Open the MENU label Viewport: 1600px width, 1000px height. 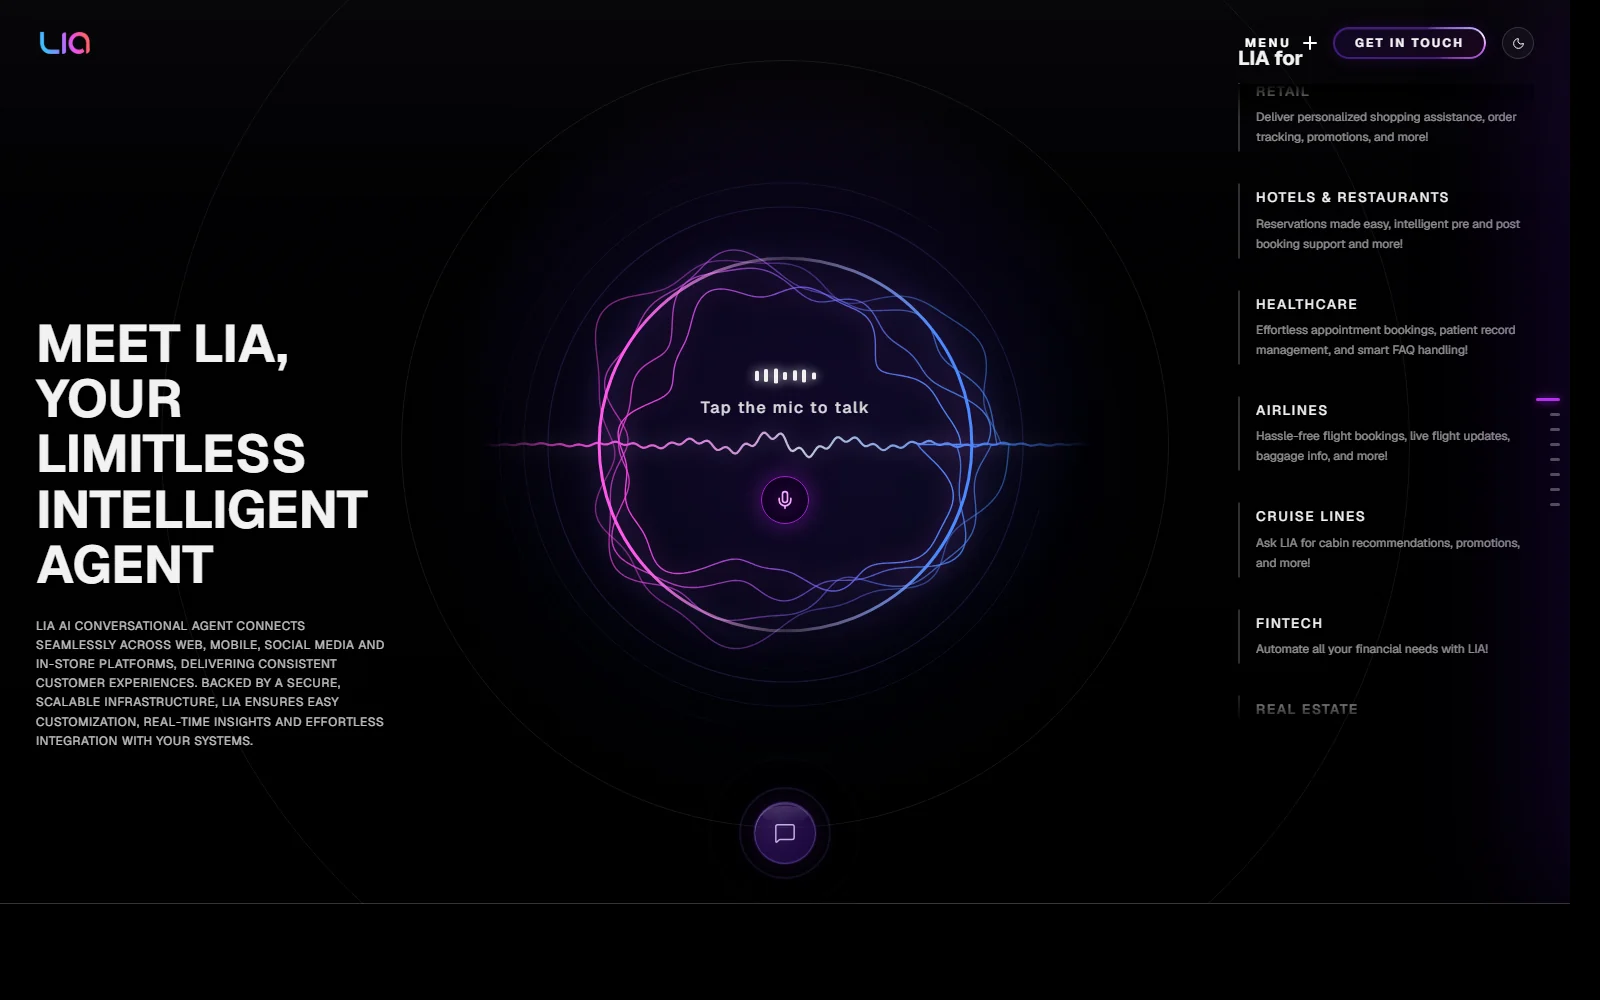coord(1267,43)
